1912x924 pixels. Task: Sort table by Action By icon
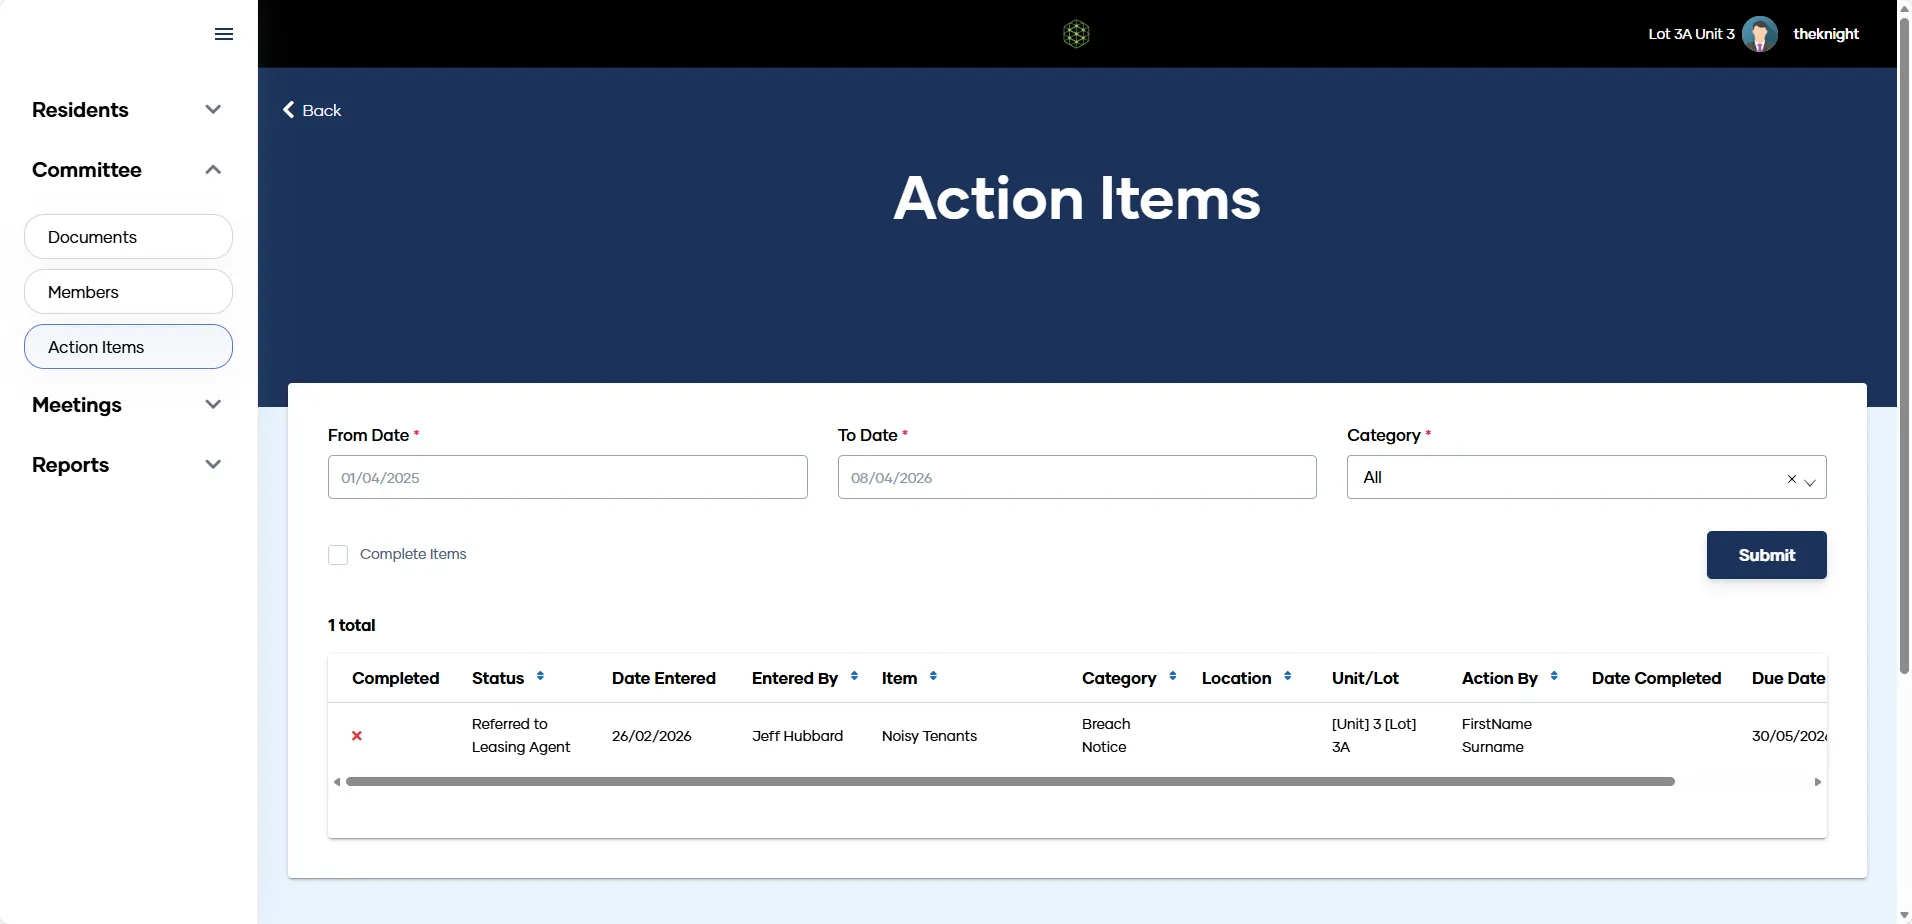tap(1554, 677)
